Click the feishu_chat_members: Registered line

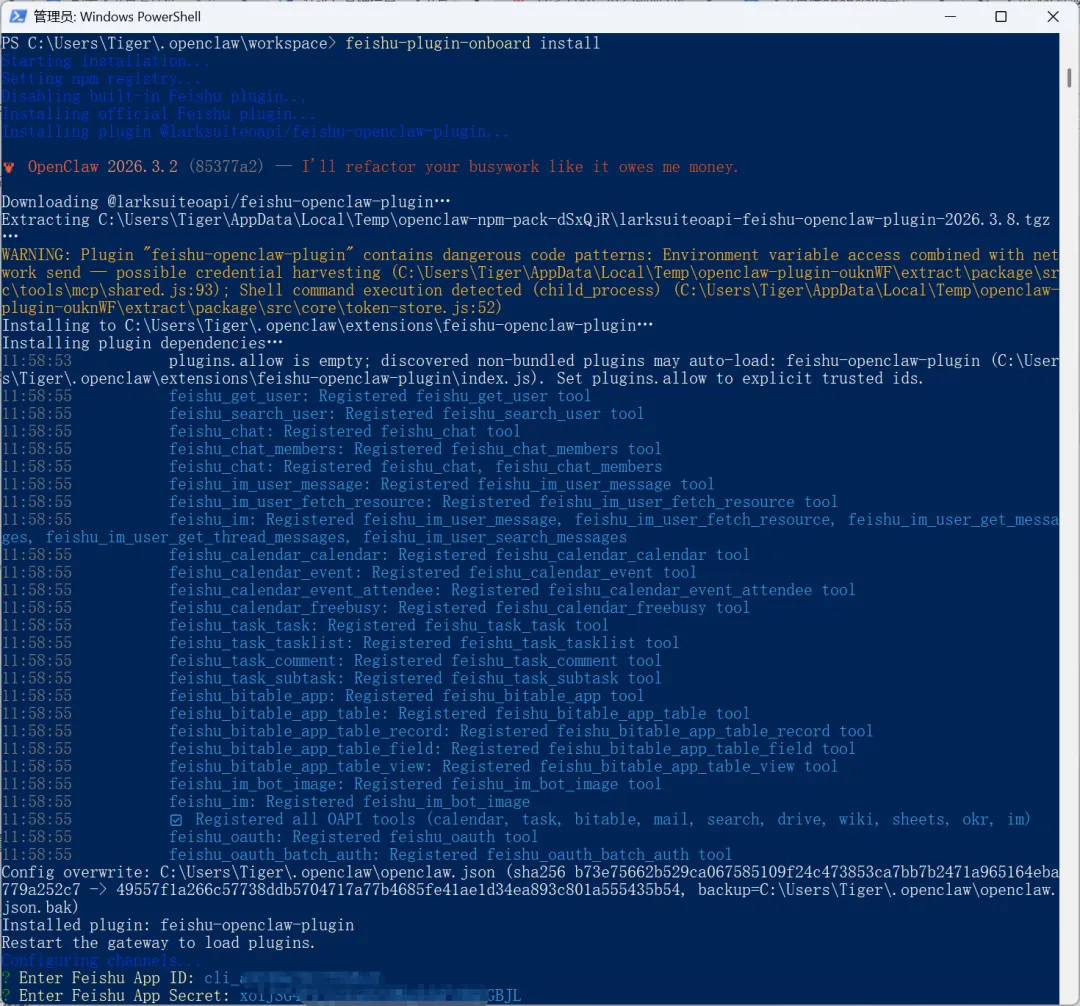point(415,449)
